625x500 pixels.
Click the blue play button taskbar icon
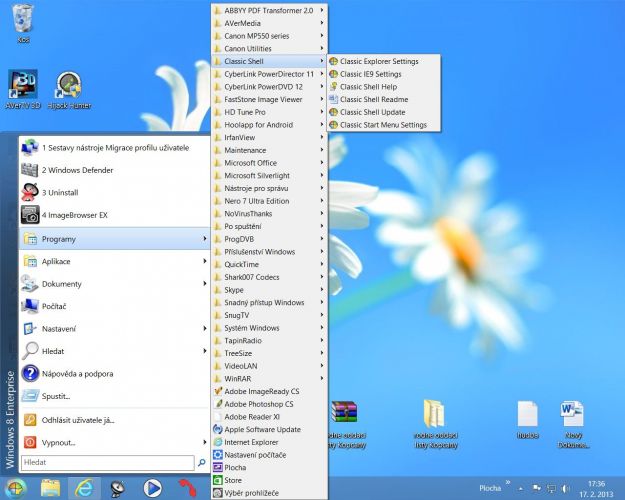pyautogui.click(x=152, y=488)
